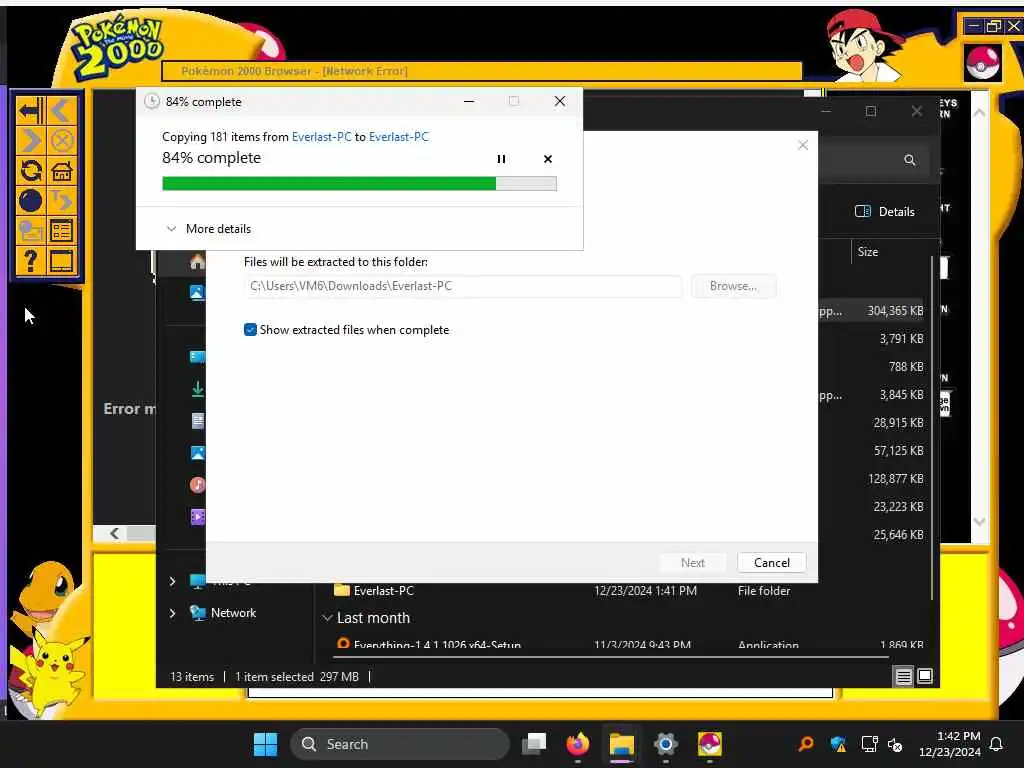
Task: Click the Stop loading icon in Pokémon browser
Action: (x=62, y=140)
